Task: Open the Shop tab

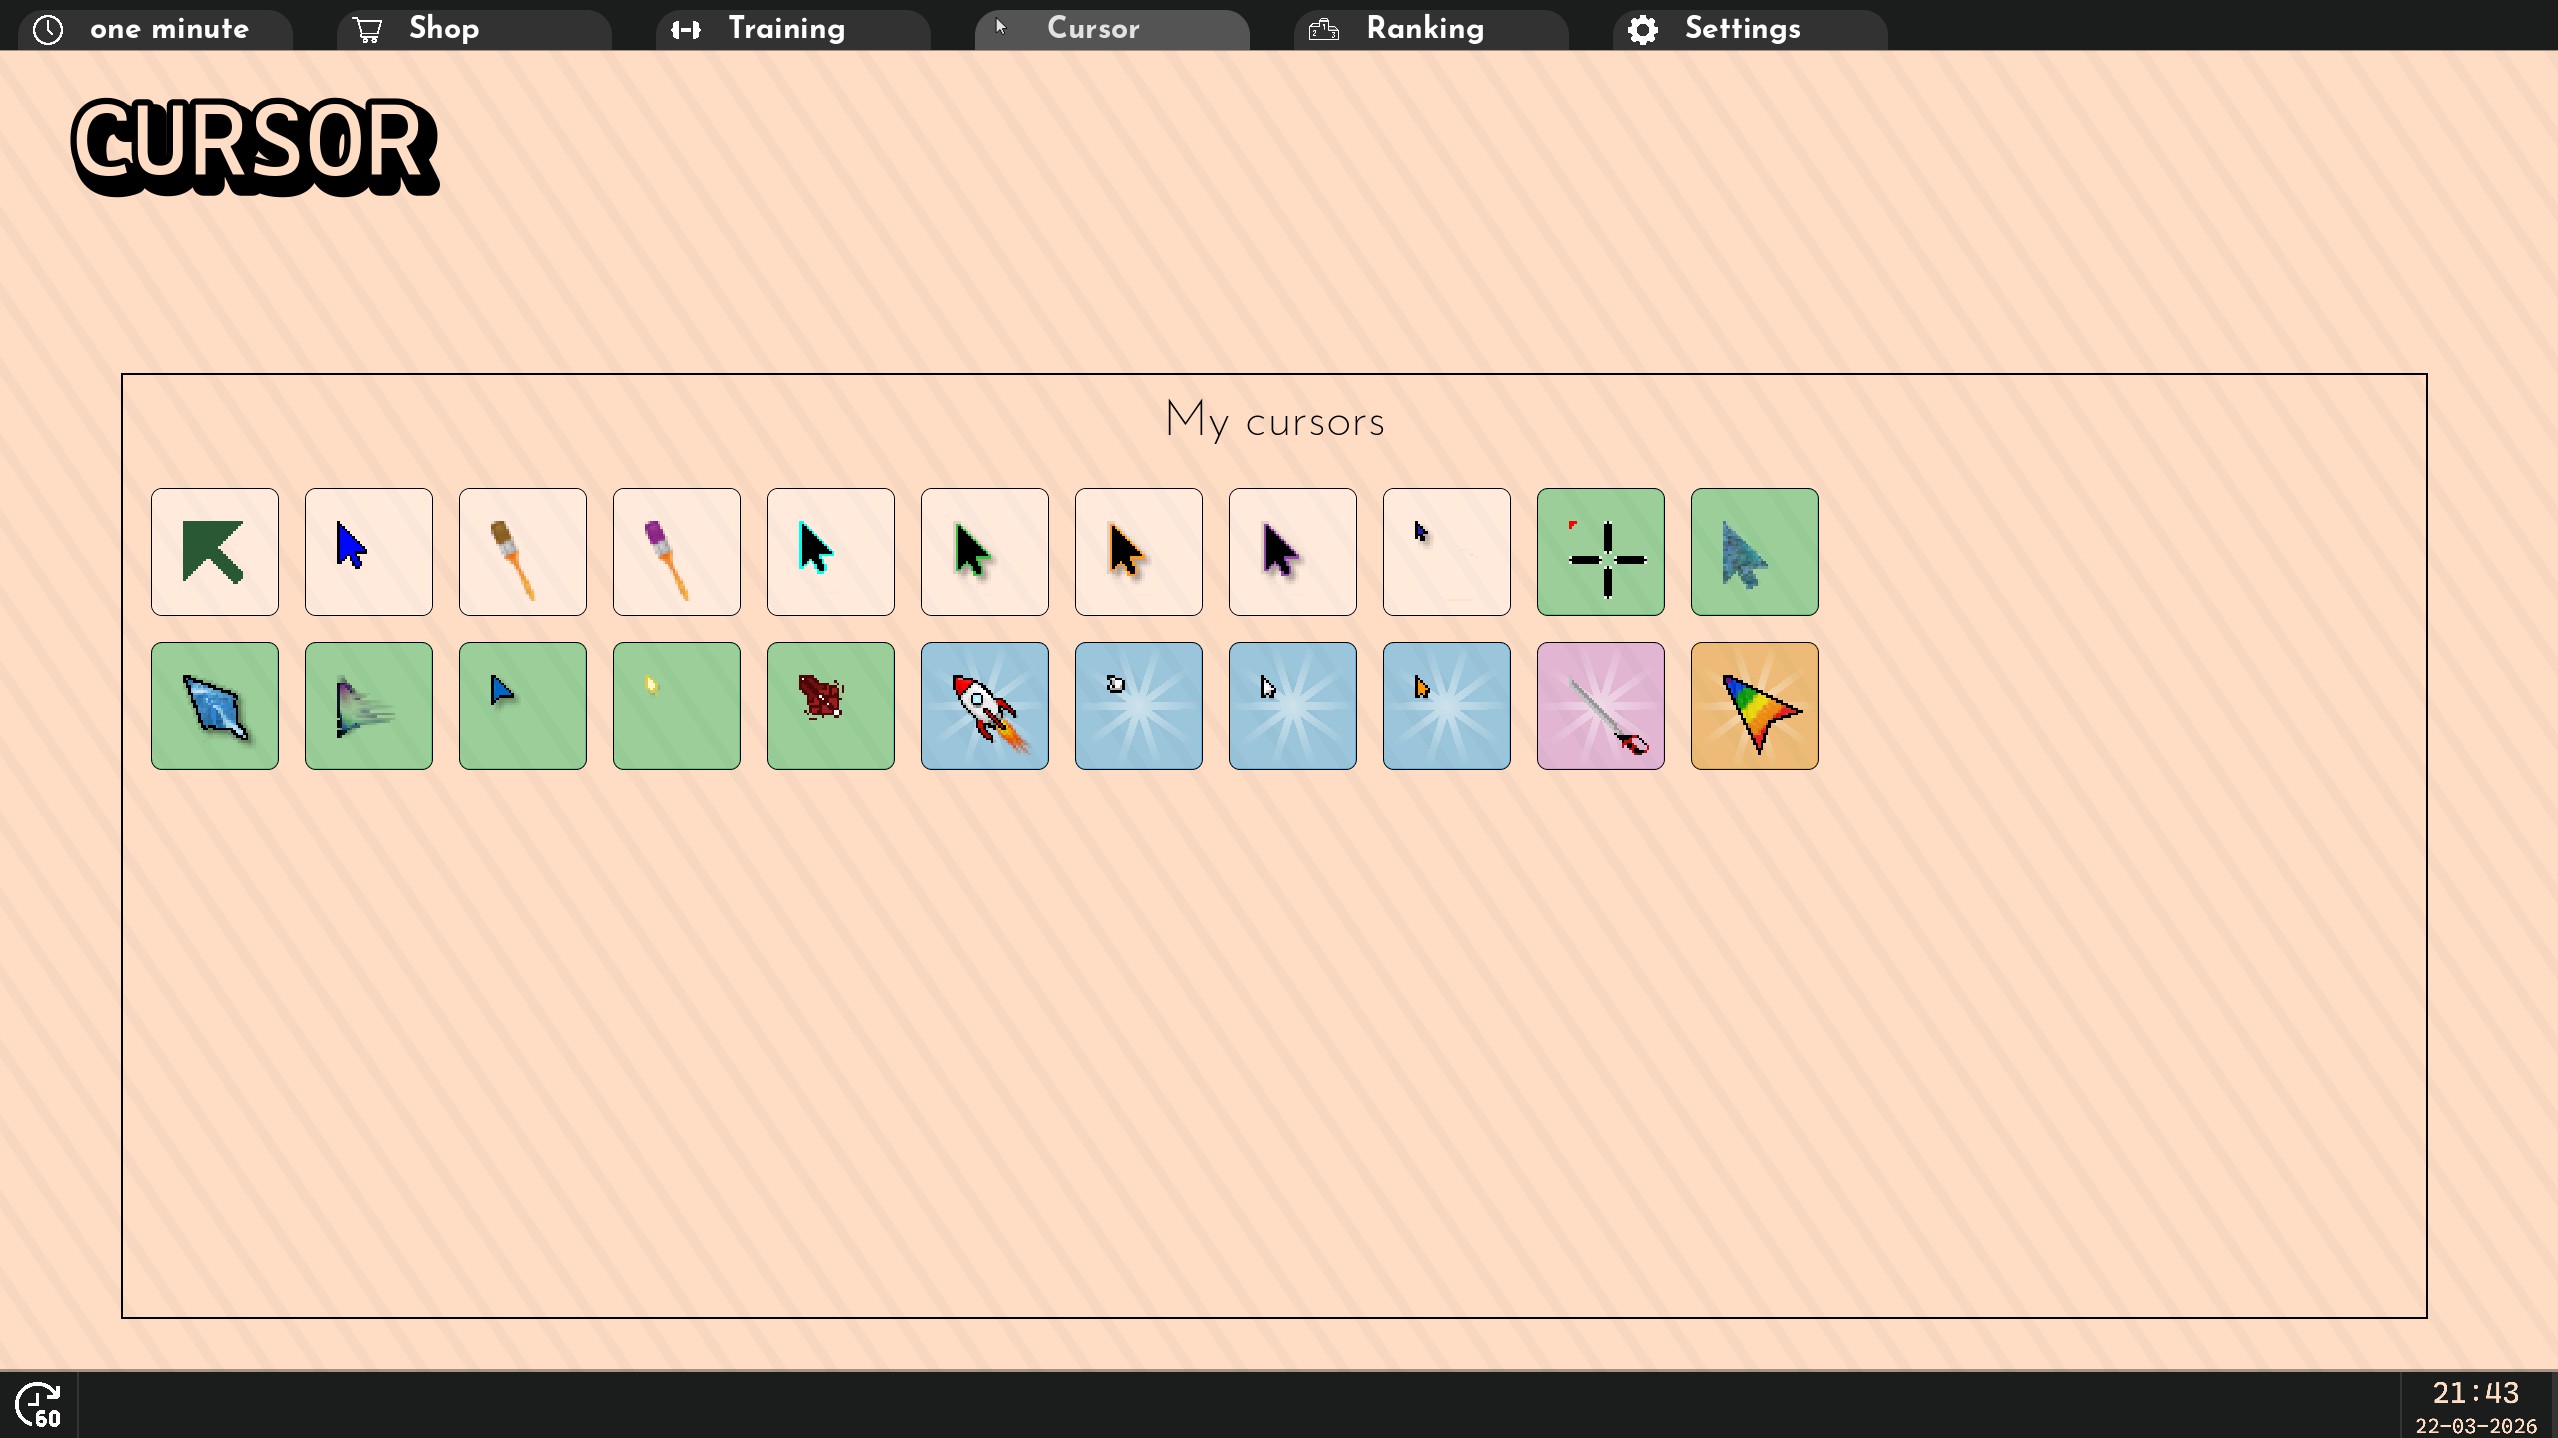Action: 473,29
